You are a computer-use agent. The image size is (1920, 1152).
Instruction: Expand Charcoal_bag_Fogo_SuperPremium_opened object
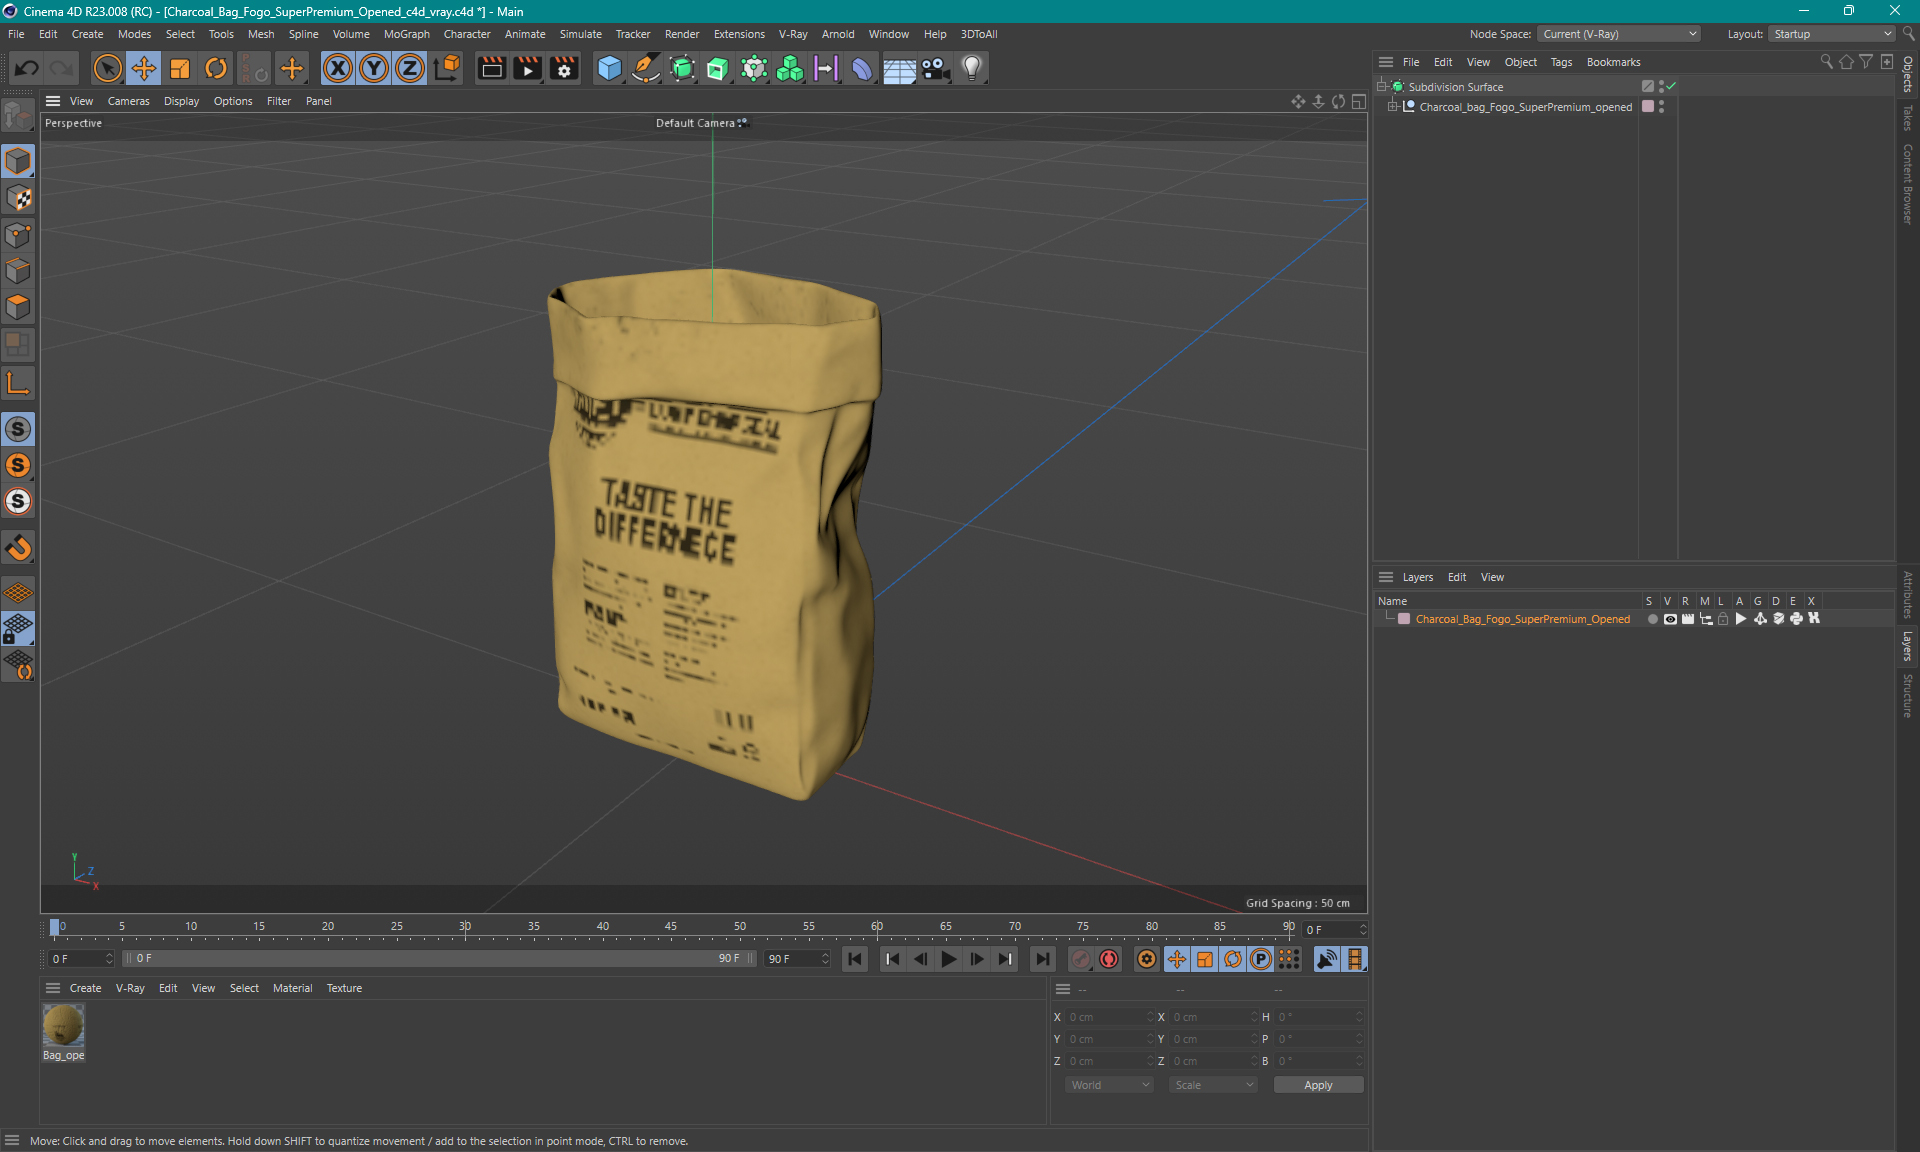coord(1392,106)
